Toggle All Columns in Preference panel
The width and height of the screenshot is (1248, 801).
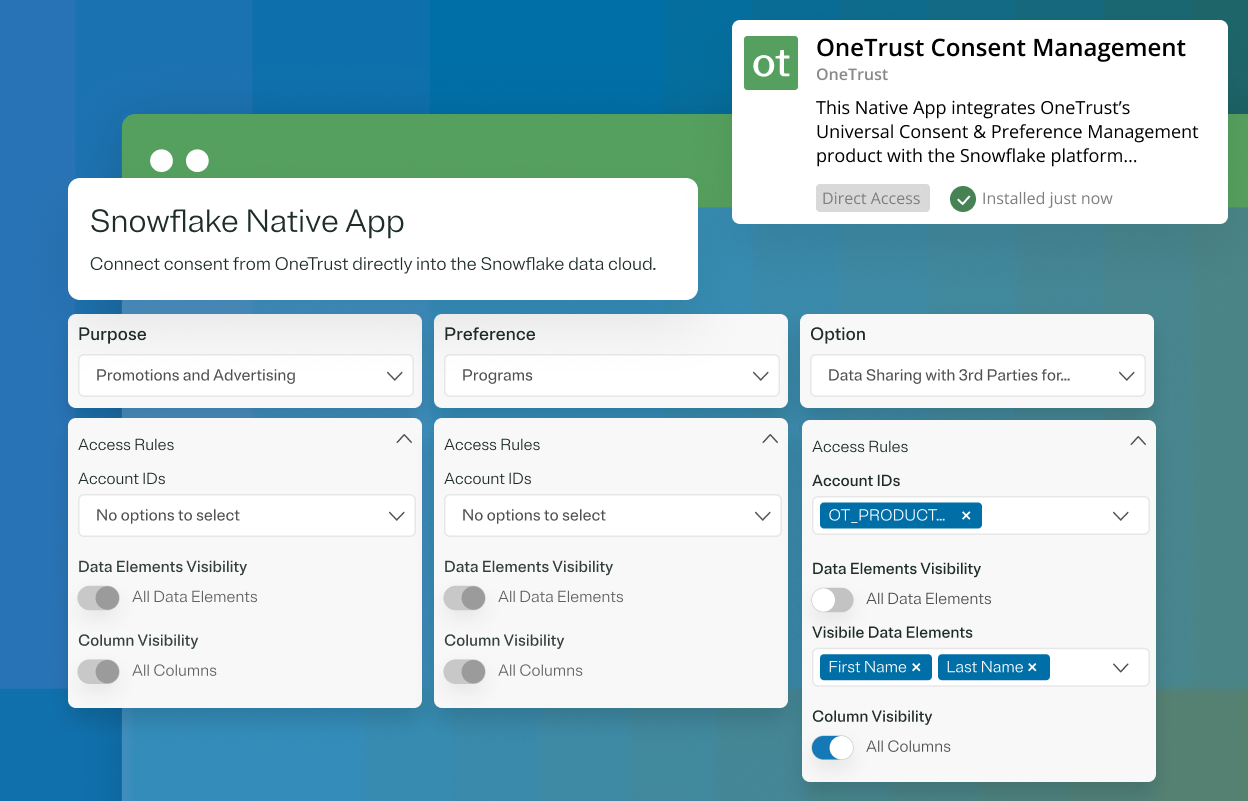[464, 670]
